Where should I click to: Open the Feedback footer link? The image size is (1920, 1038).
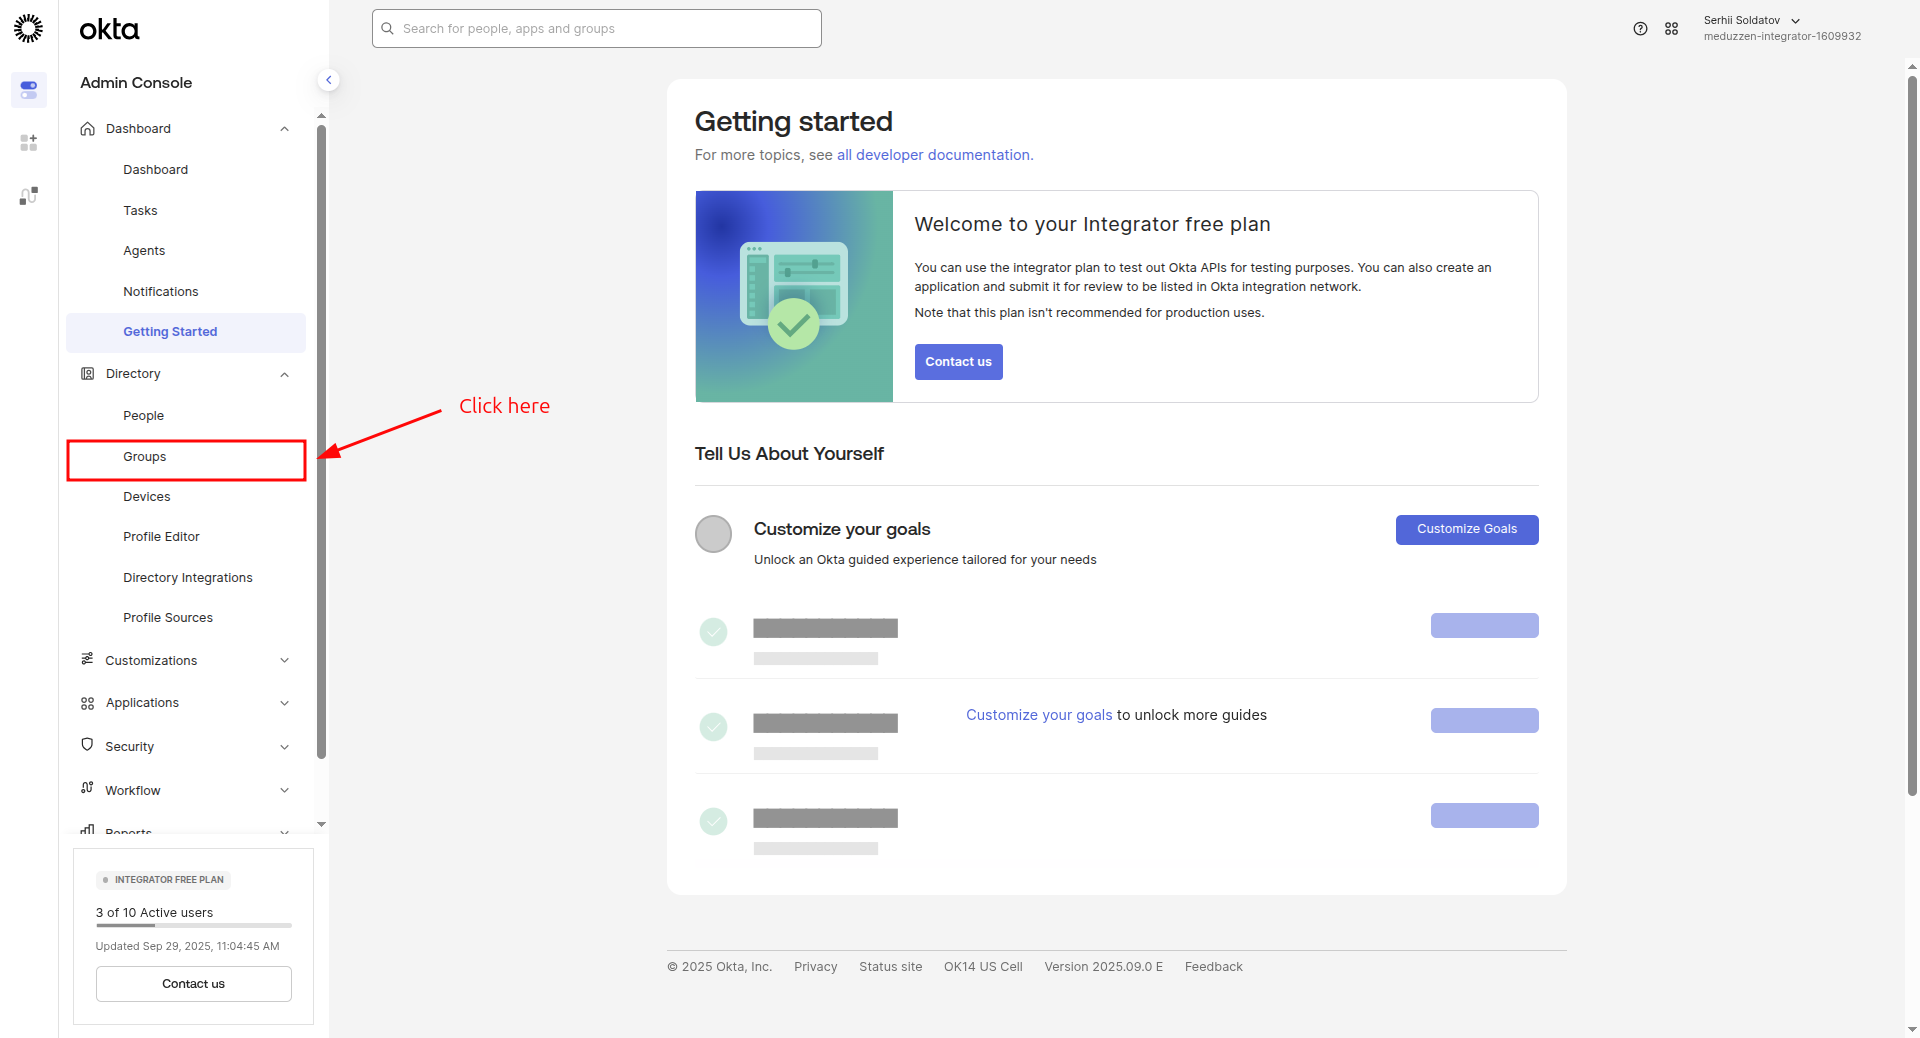(1214, 967)
